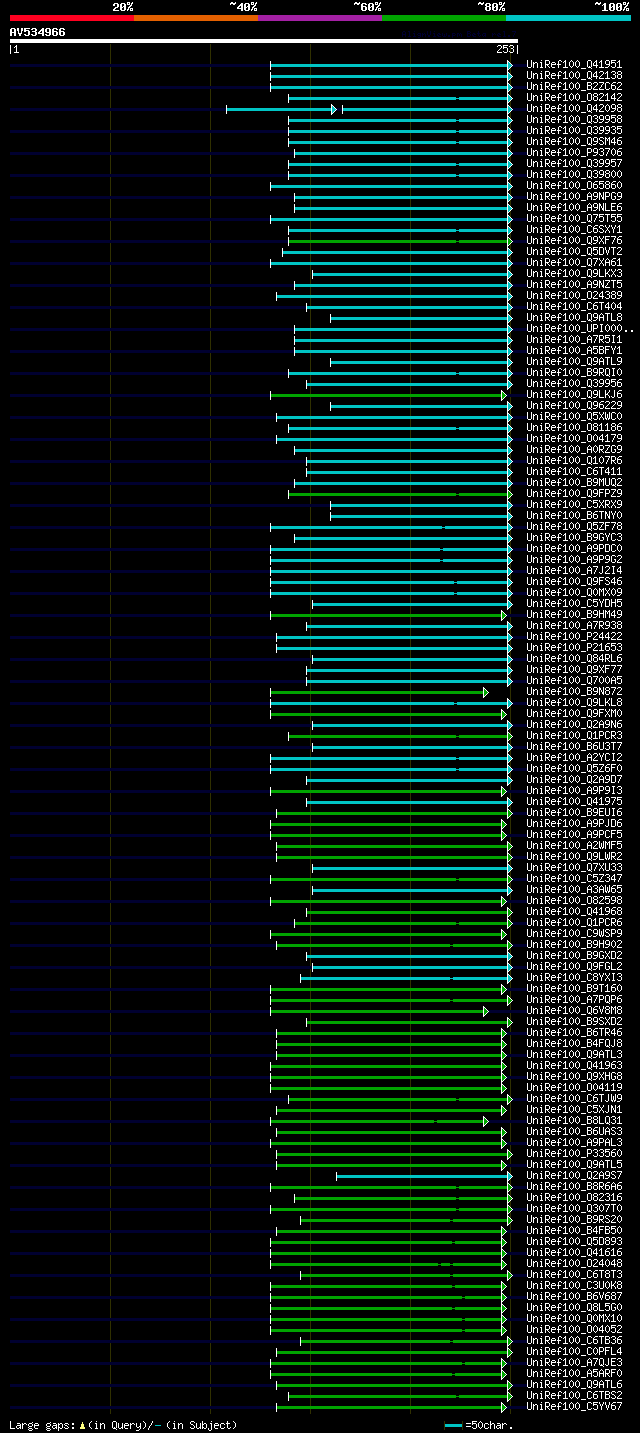Screen dimensions: 640x1433
Task: Click the UniRef100_C0PFL4 entry
Action: pos(574,1352)
